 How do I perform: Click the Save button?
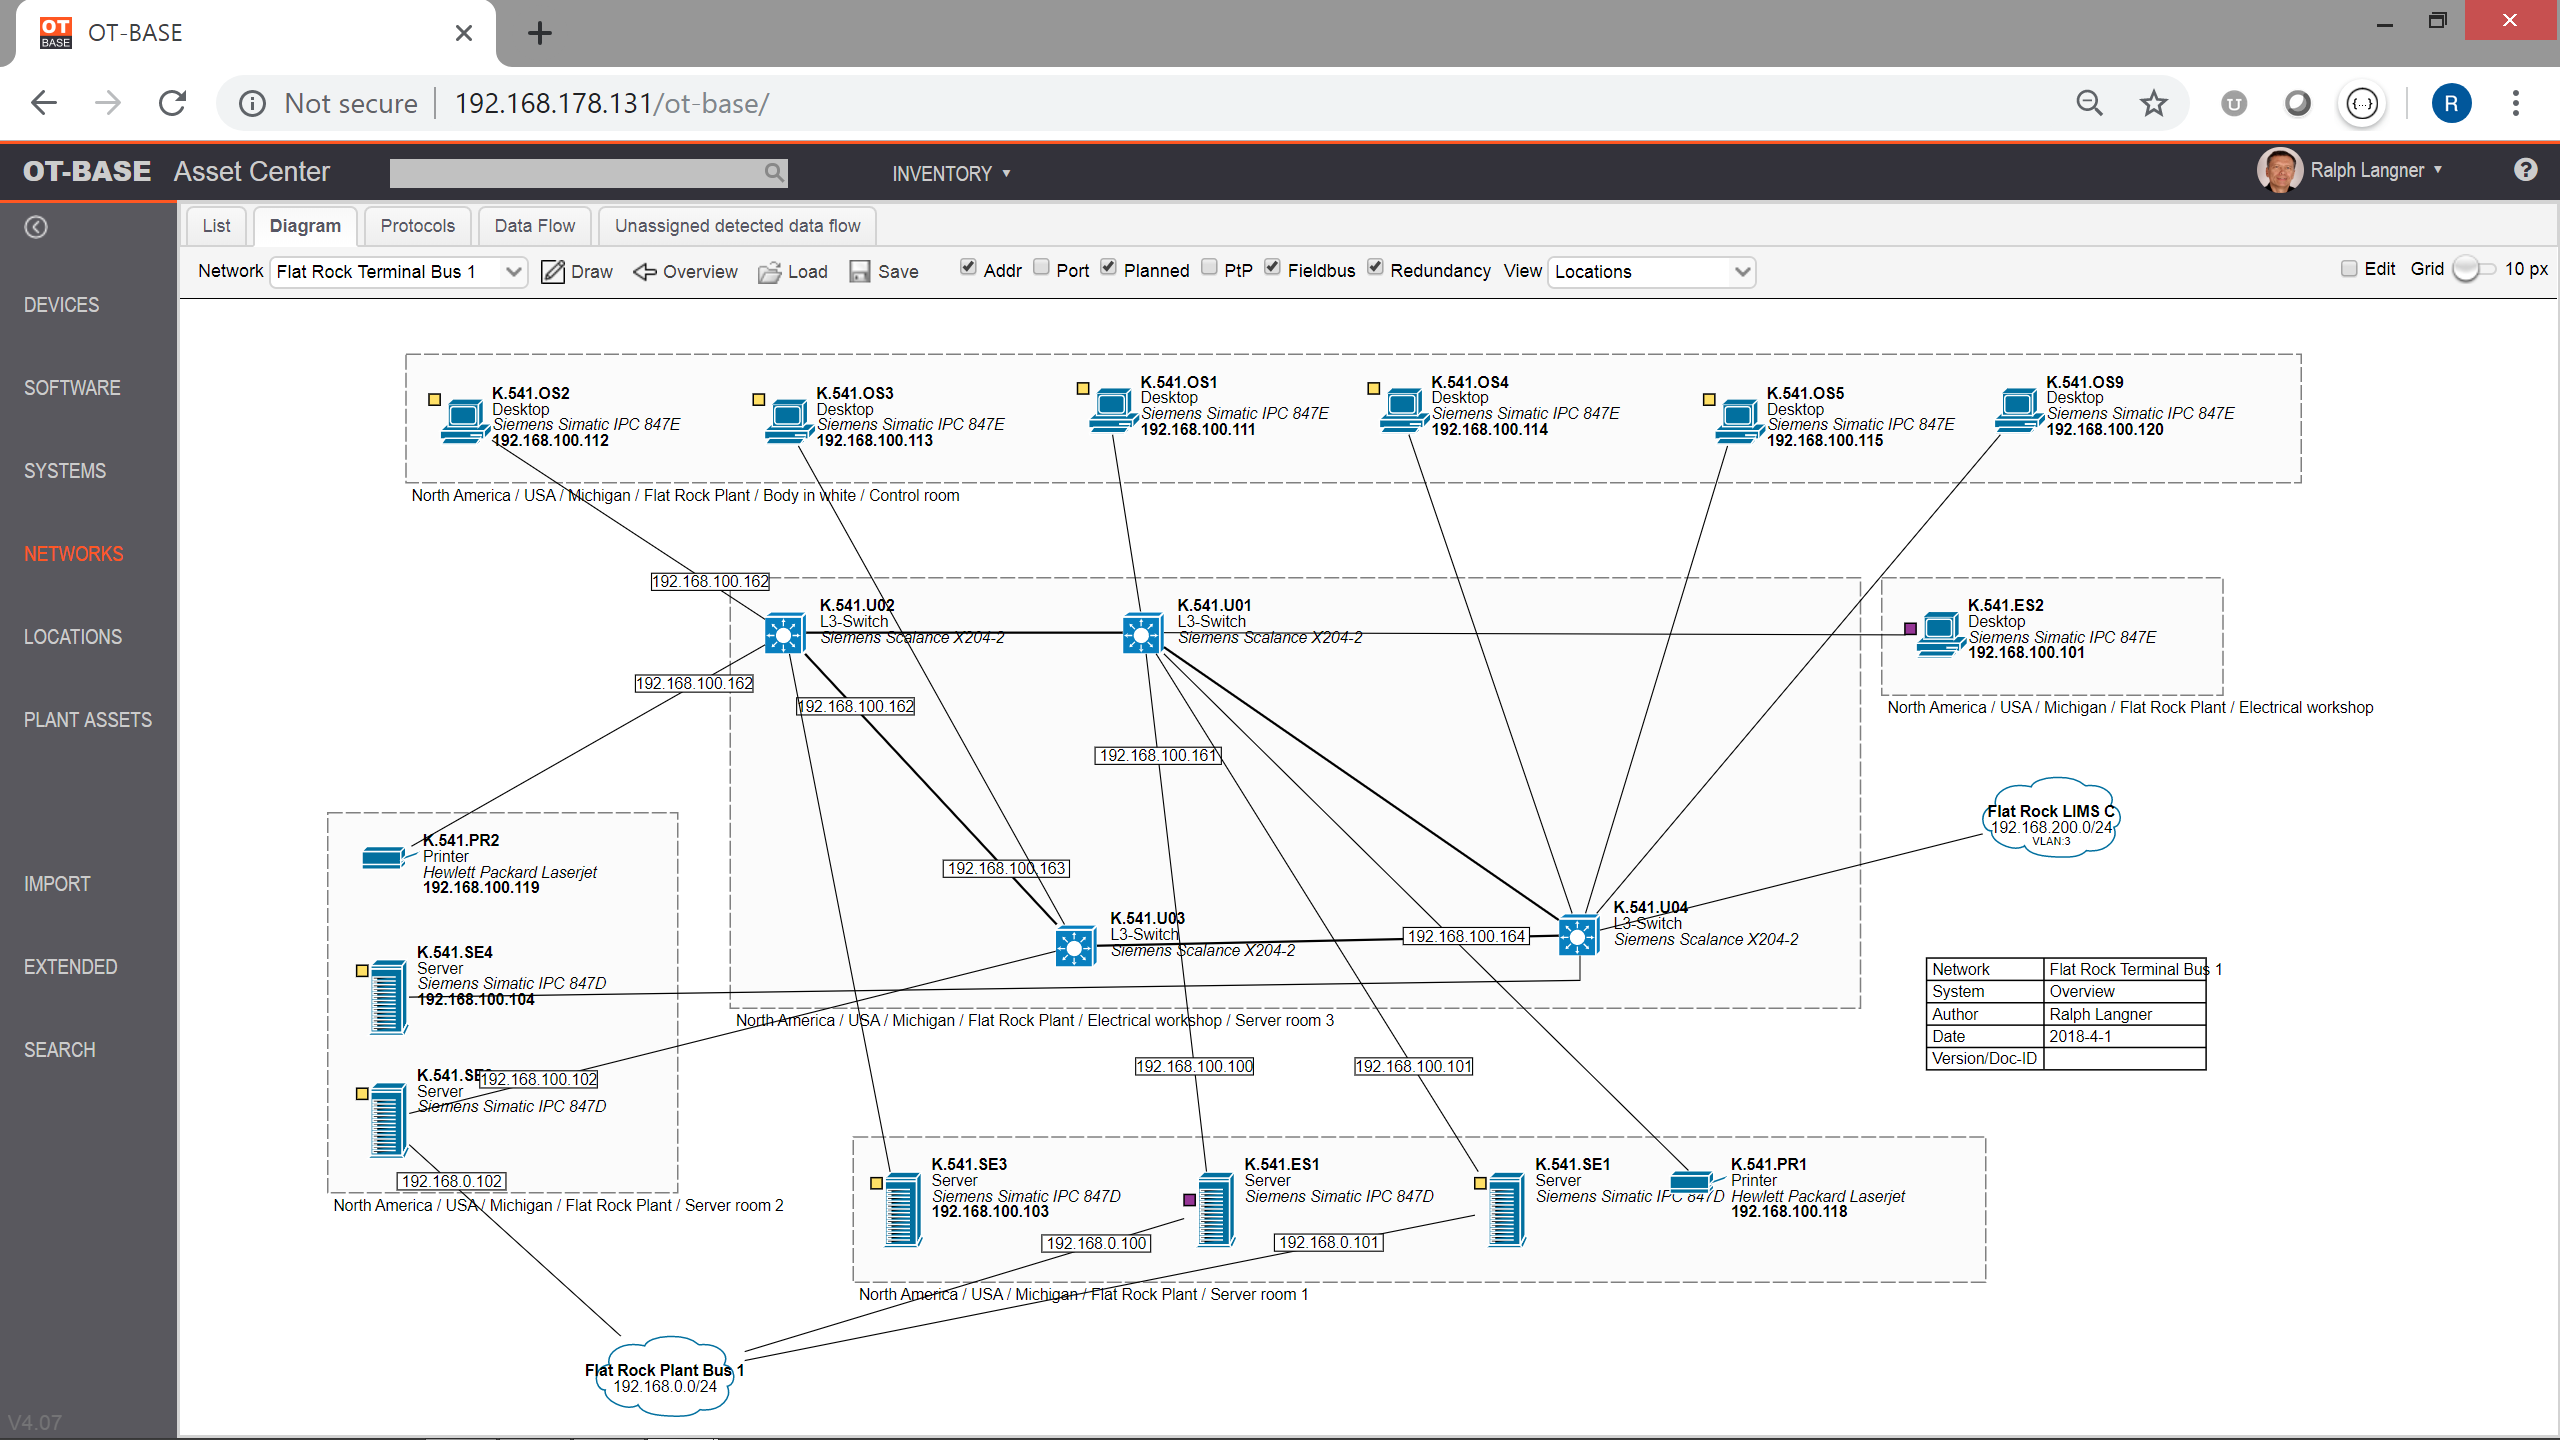click(884, 272)
